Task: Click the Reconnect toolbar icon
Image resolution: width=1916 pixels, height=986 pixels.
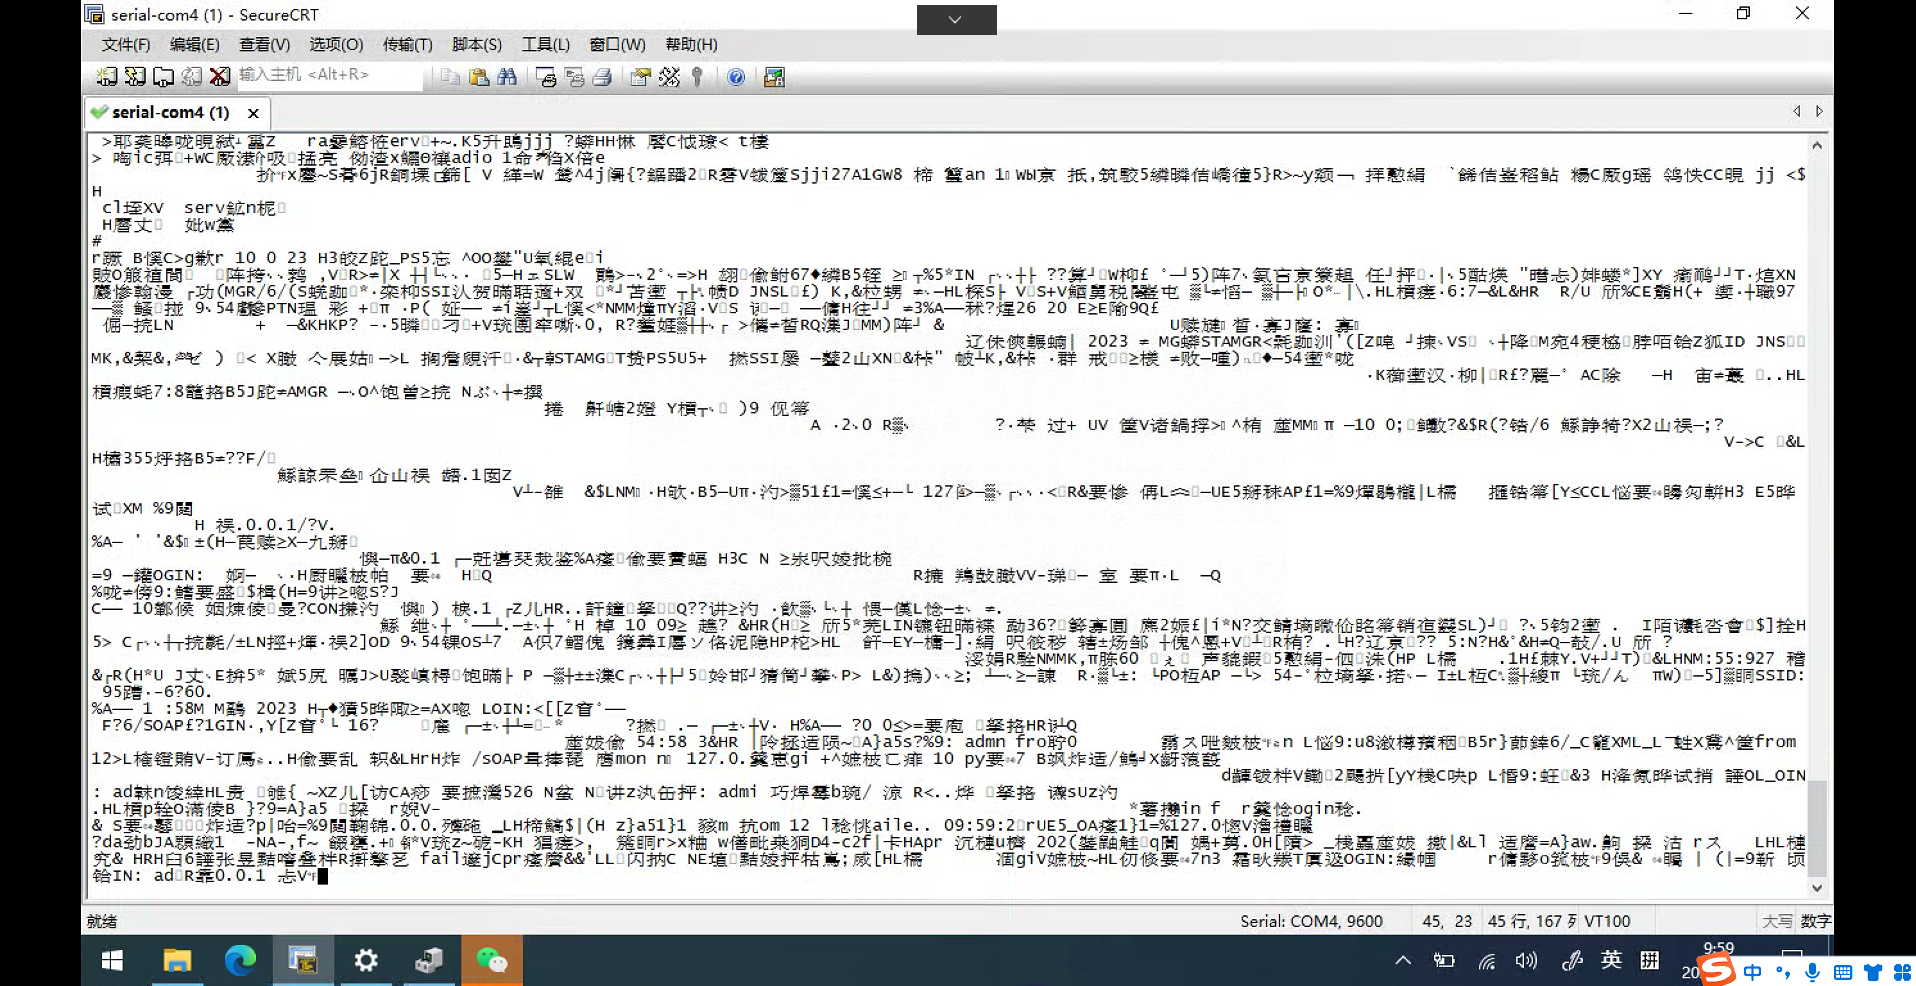Action: [x=192, y=76]
